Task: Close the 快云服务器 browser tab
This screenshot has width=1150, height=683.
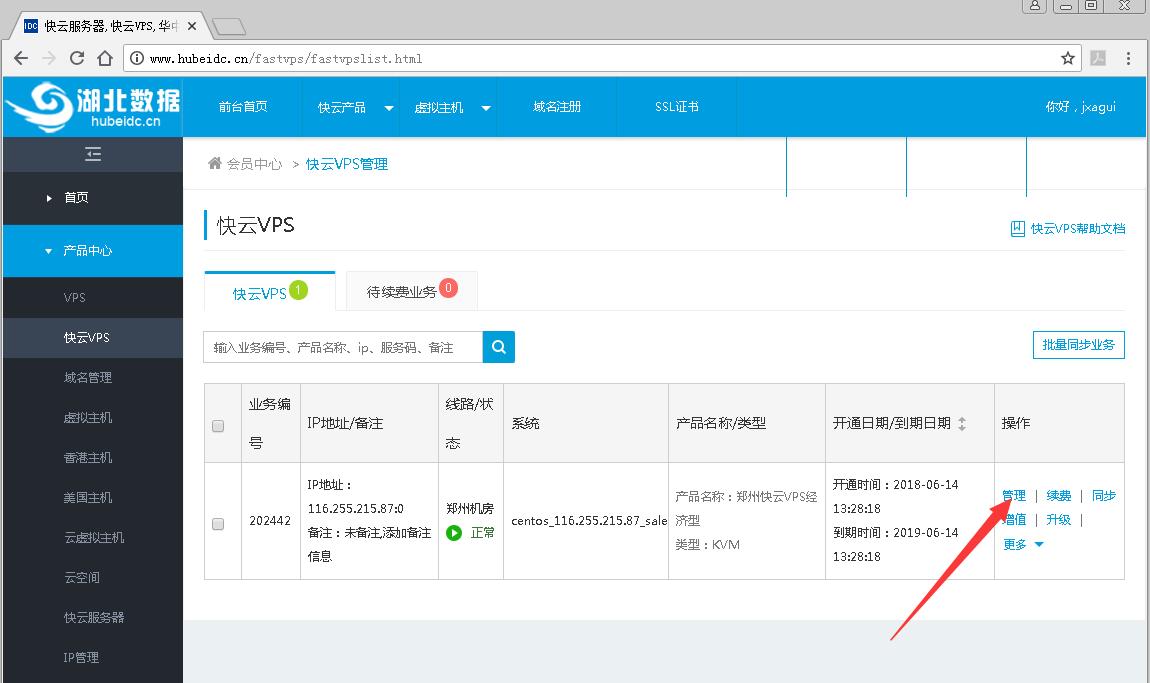Action: [191, 26]
